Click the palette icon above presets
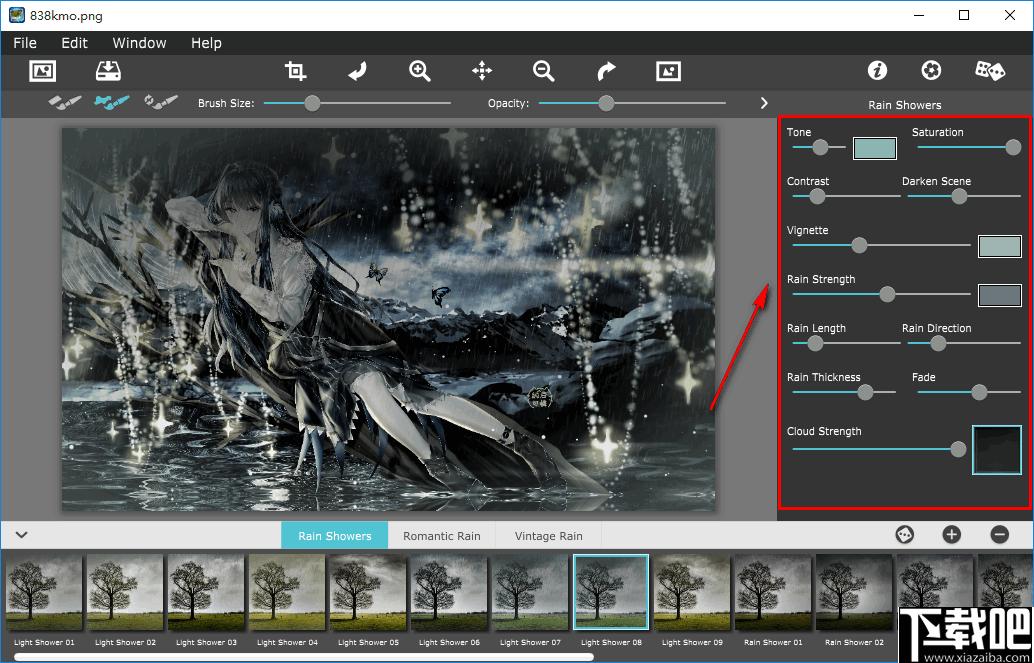The width and height of the screenshot is (1034, 663). tap(904, 535)
